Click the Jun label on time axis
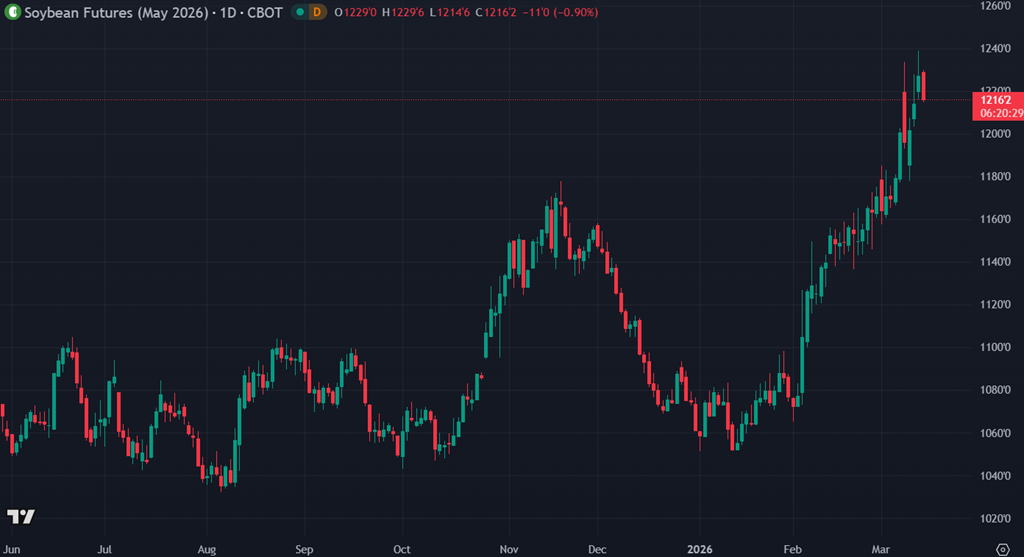Screen dimensions: 1024x557 [14, 549]
